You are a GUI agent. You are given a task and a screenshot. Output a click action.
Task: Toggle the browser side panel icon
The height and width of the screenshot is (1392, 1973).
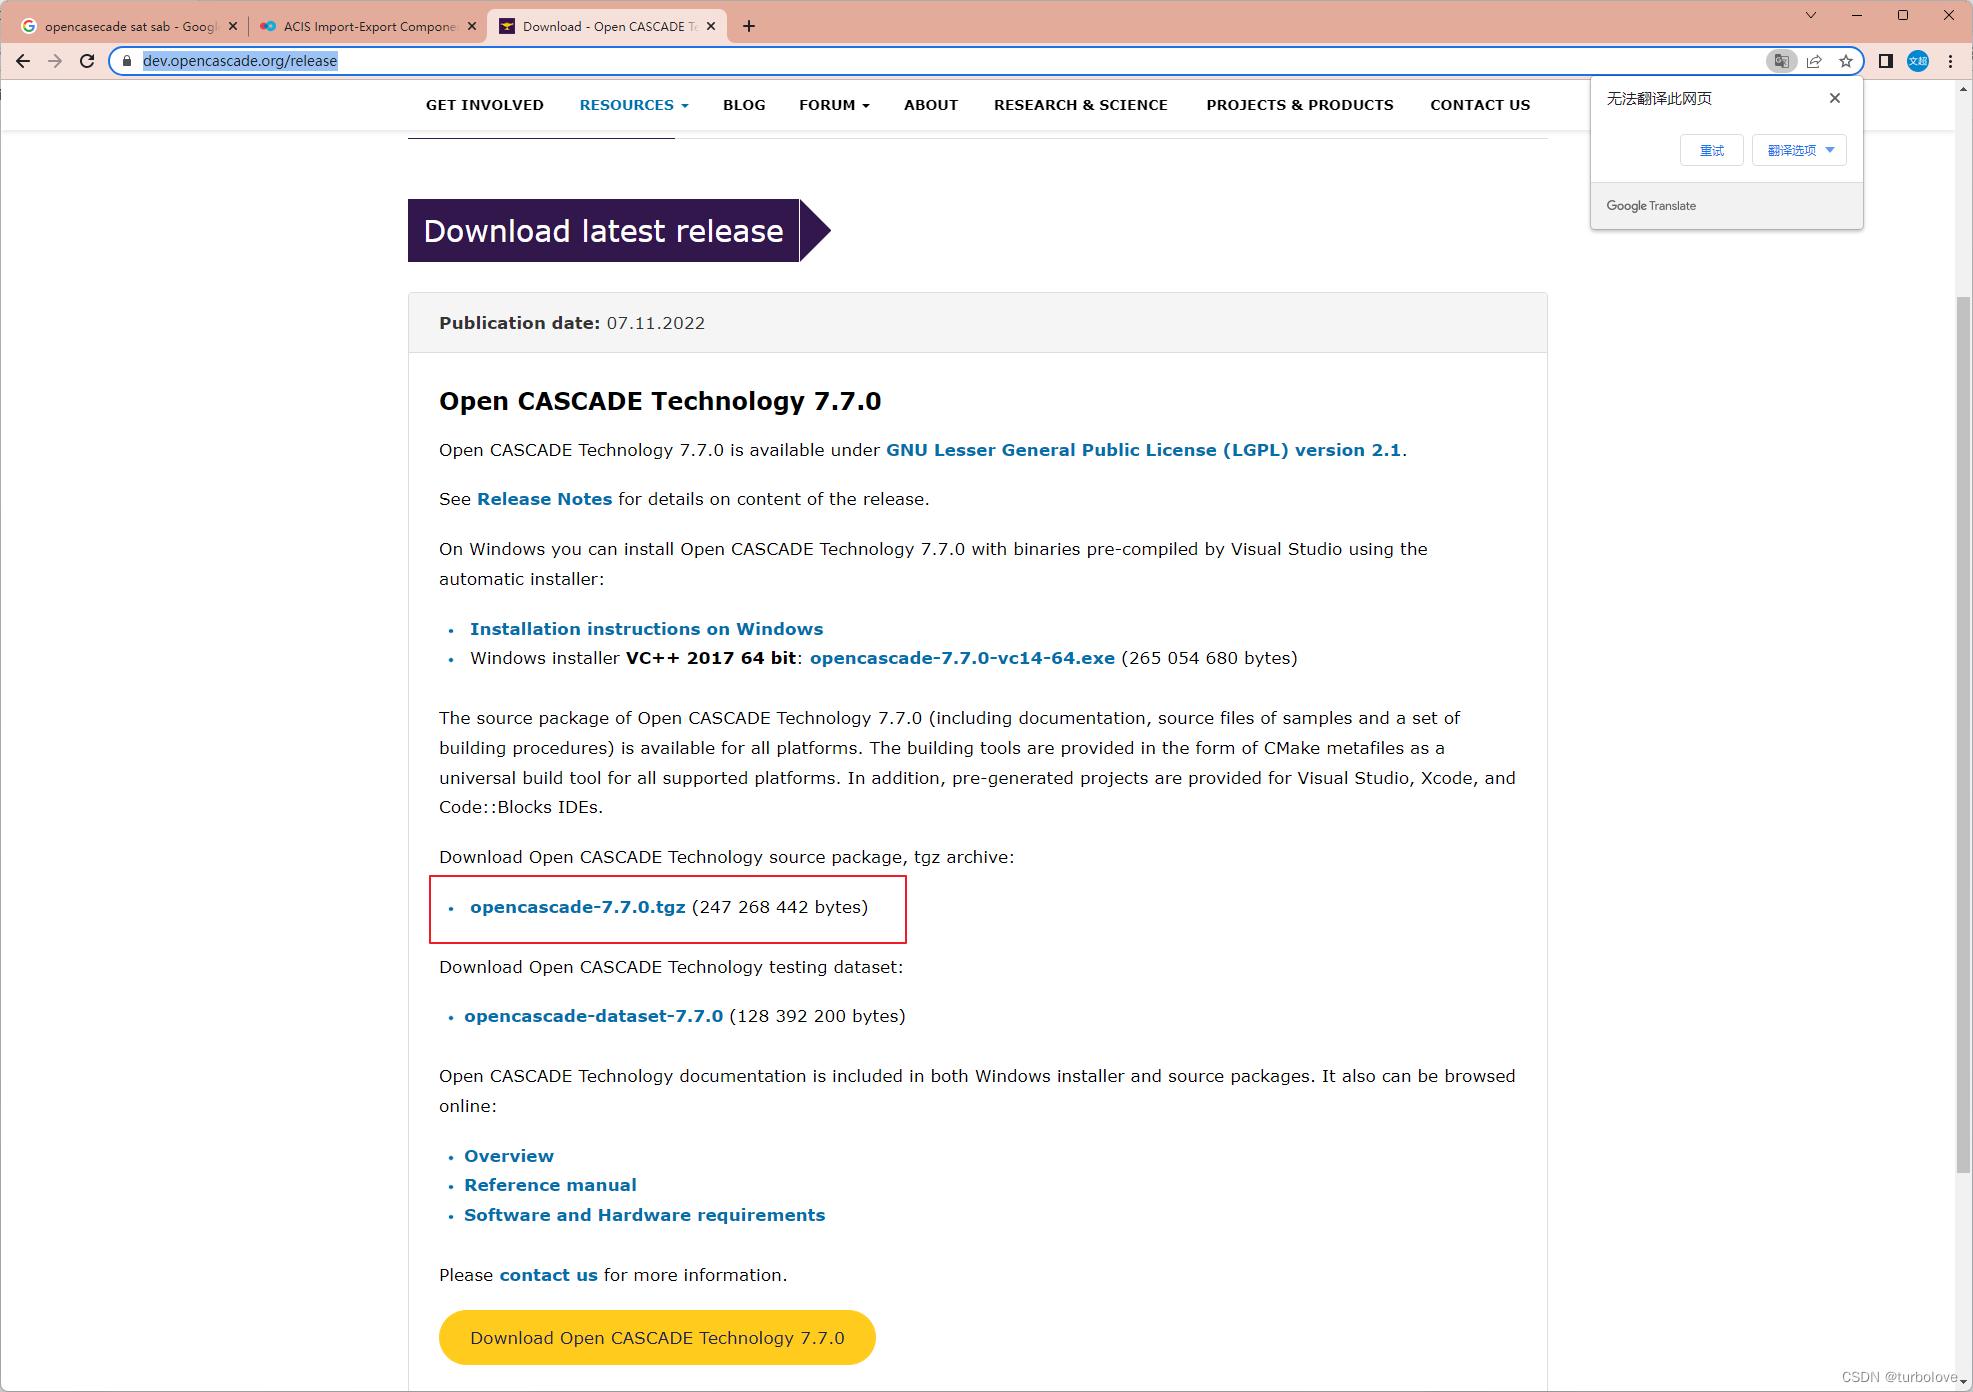[x=1886, y=61]
